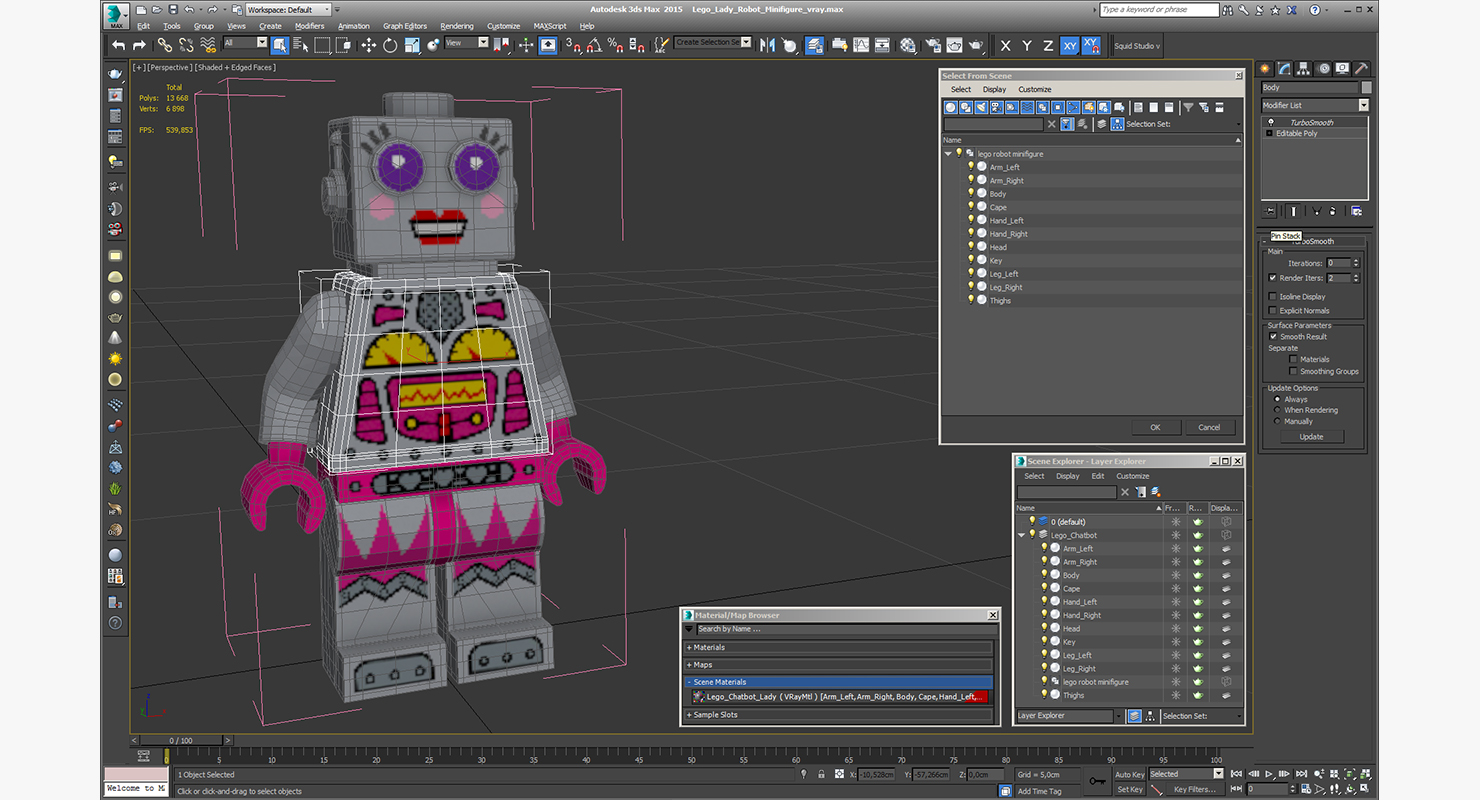The image size is (1480, 800).
Task: Uncheck Render Iters checkbox
Action: pos(1272,278)
